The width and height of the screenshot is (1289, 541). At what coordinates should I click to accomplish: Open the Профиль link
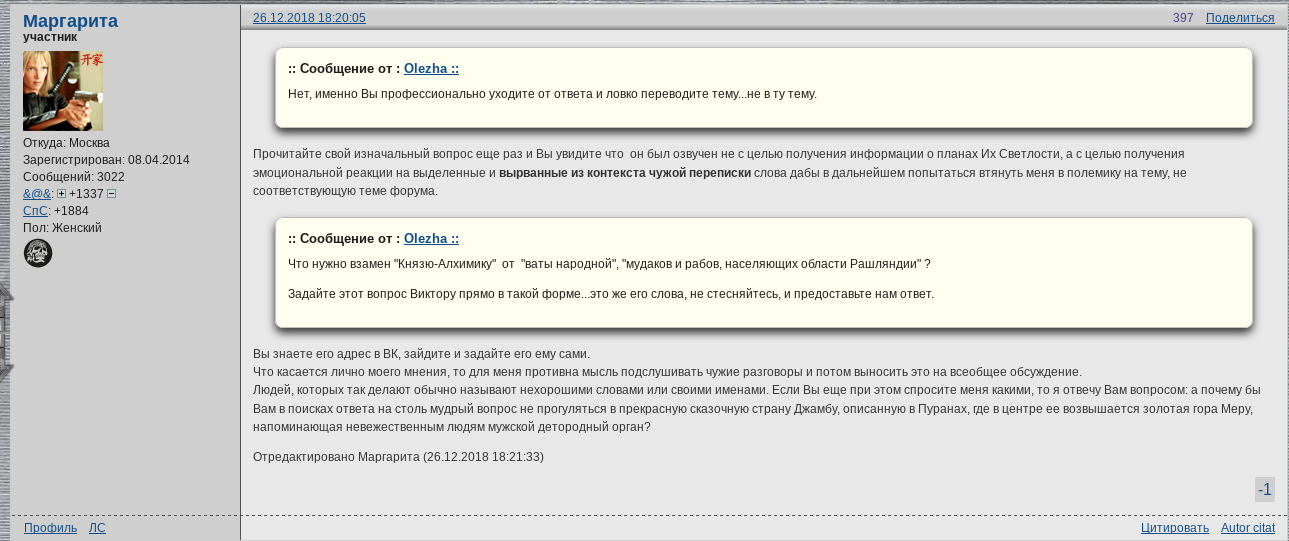(x=50, y=528)
